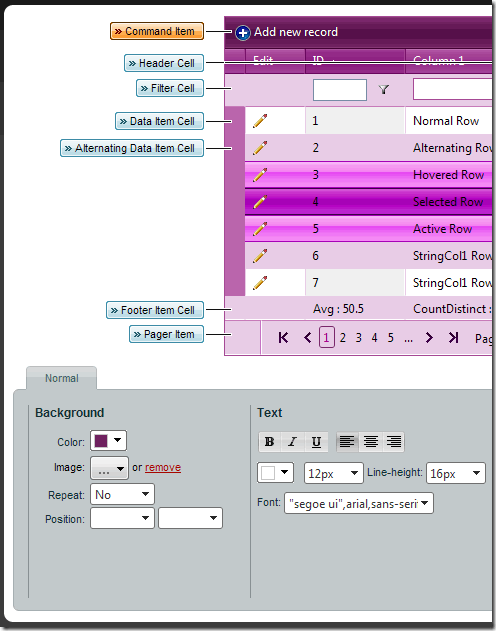Go to next page using pager arrow
Viewport: 496px width, 631px height.
[x=429, y=338]
